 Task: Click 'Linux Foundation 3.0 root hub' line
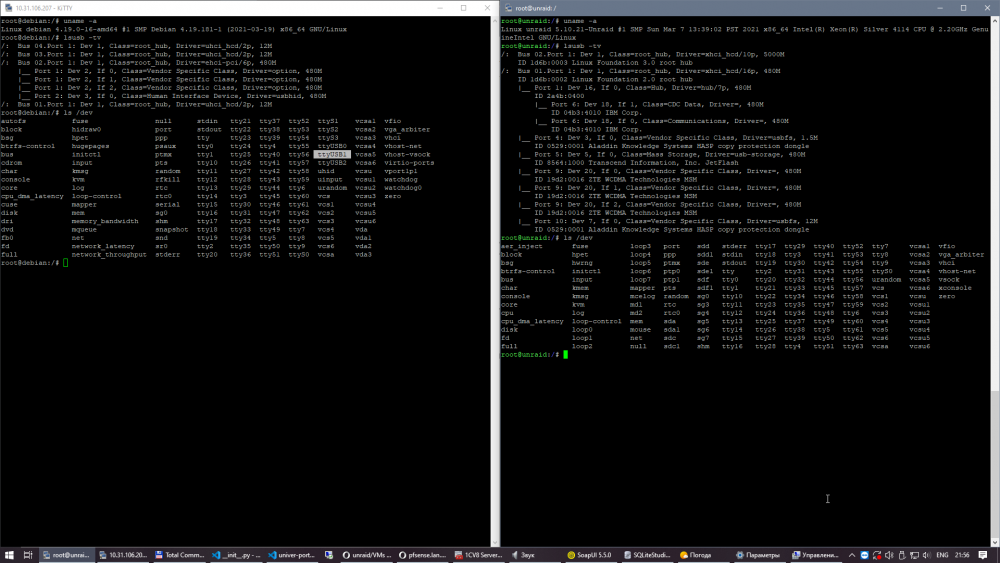point(605,62)
